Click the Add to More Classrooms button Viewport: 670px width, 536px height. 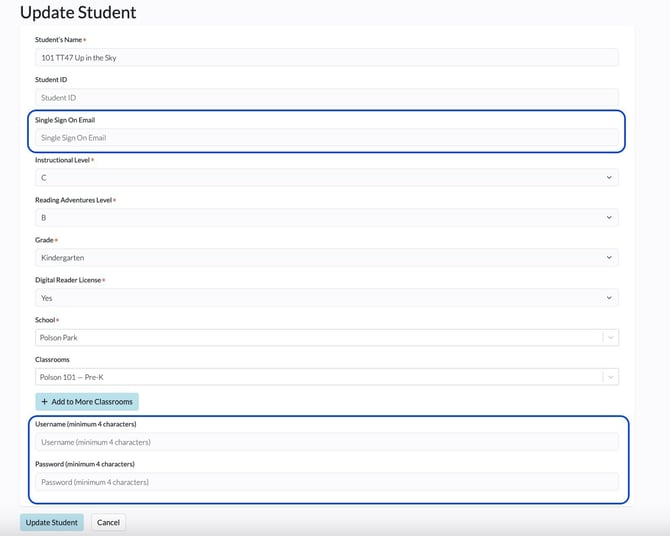(x=87, y=402)
